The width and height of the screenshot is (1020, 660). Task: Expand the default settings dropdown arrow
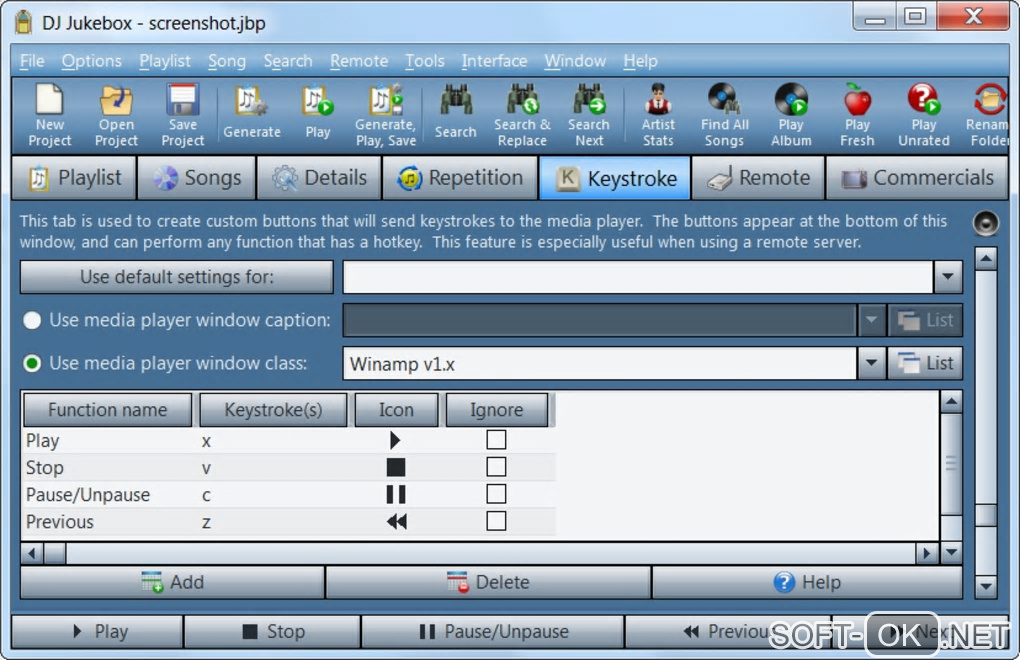pos(948,277)
